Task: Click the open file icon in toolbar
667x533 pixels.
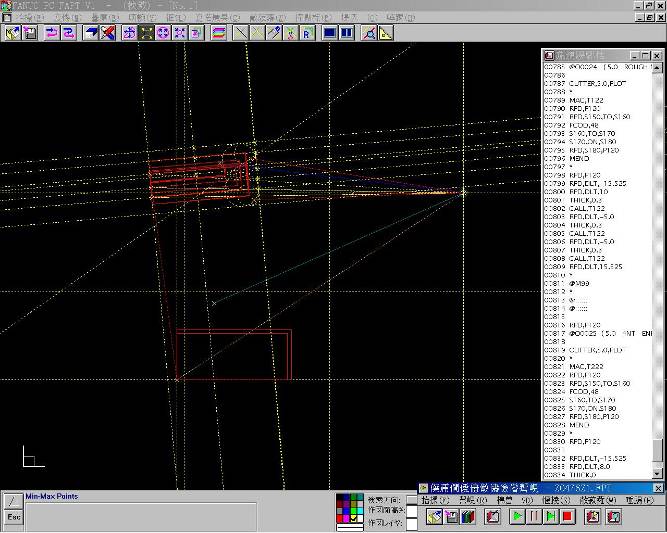Action: click(12, 33)
